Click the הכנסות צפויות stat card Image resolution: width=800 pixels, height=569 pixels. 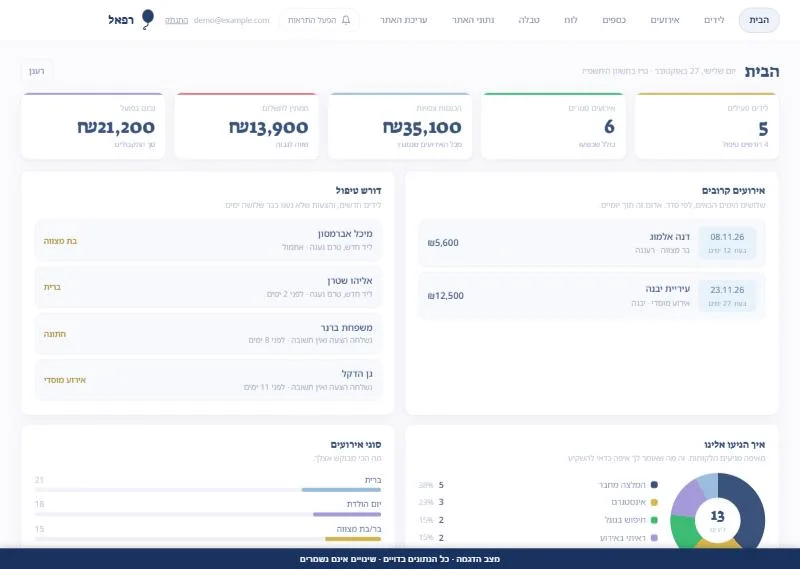(399, 126)
